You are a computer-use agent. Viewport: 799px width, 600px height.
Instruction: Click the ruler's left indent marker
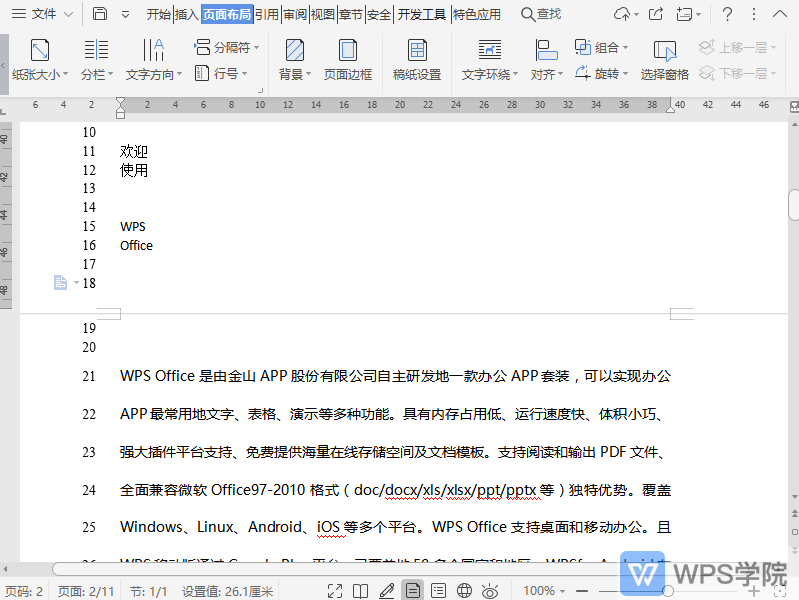120,115
